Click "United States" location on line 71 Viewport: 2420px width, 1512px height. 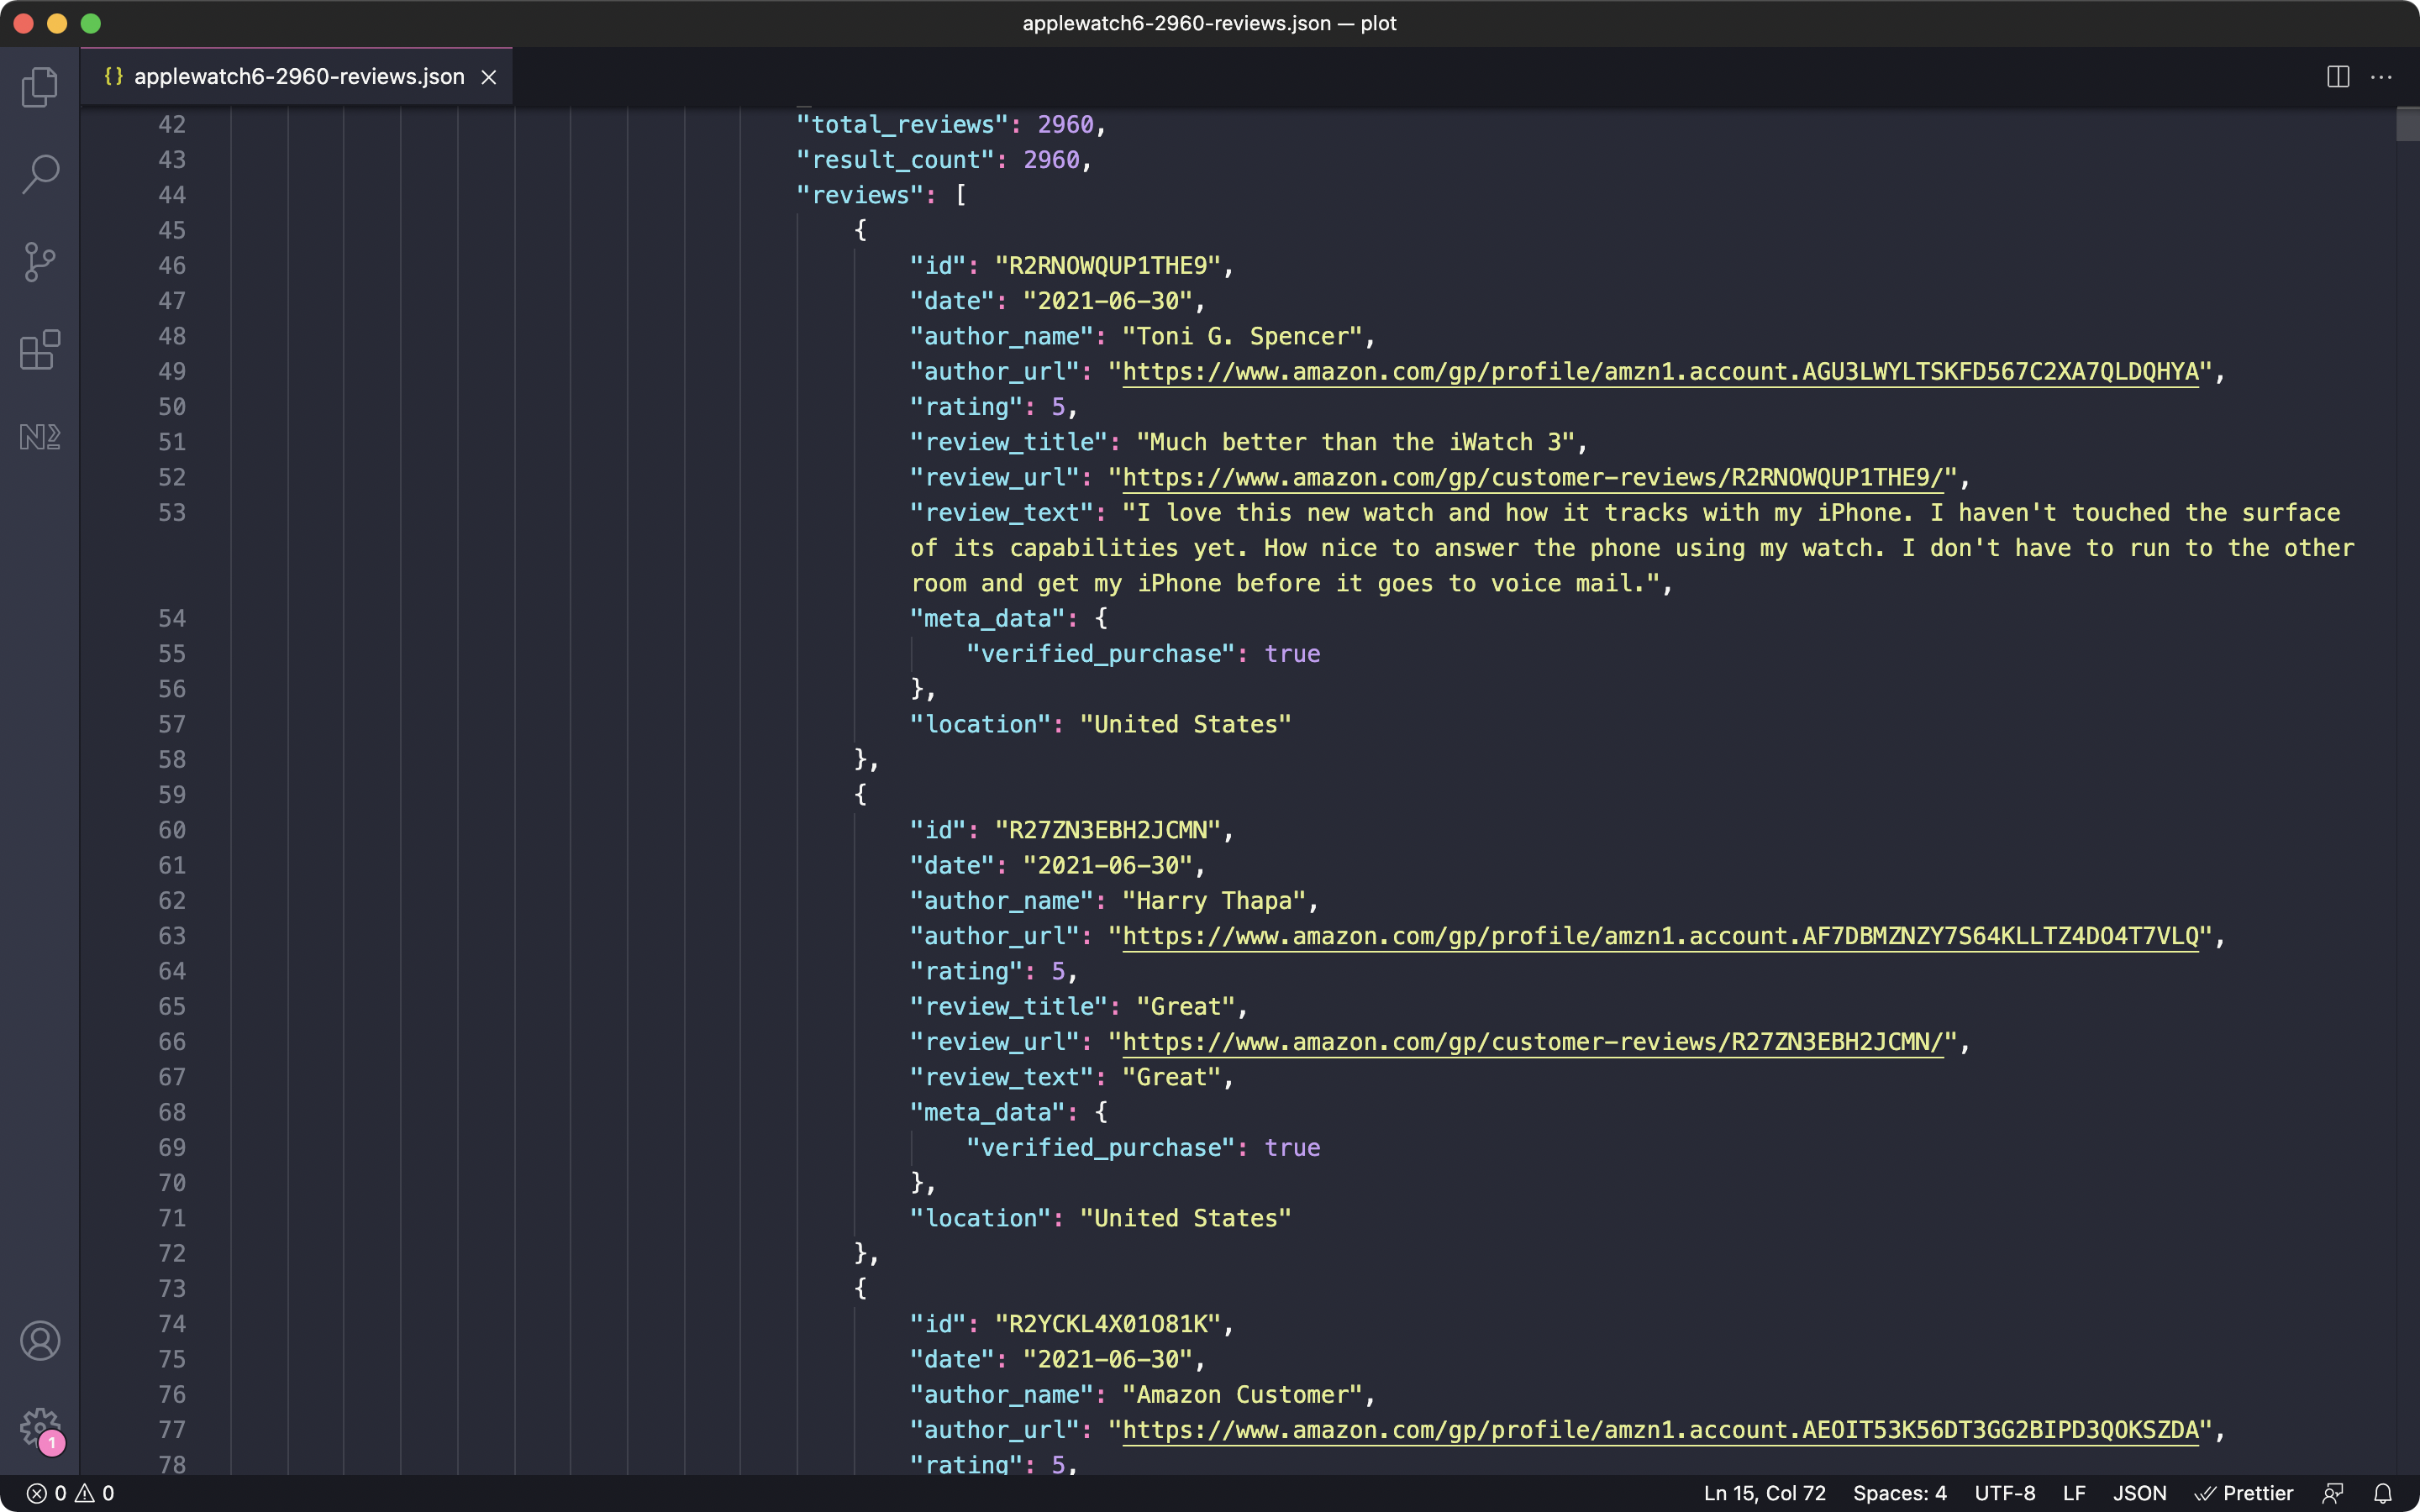(x=1186, y=1219)
